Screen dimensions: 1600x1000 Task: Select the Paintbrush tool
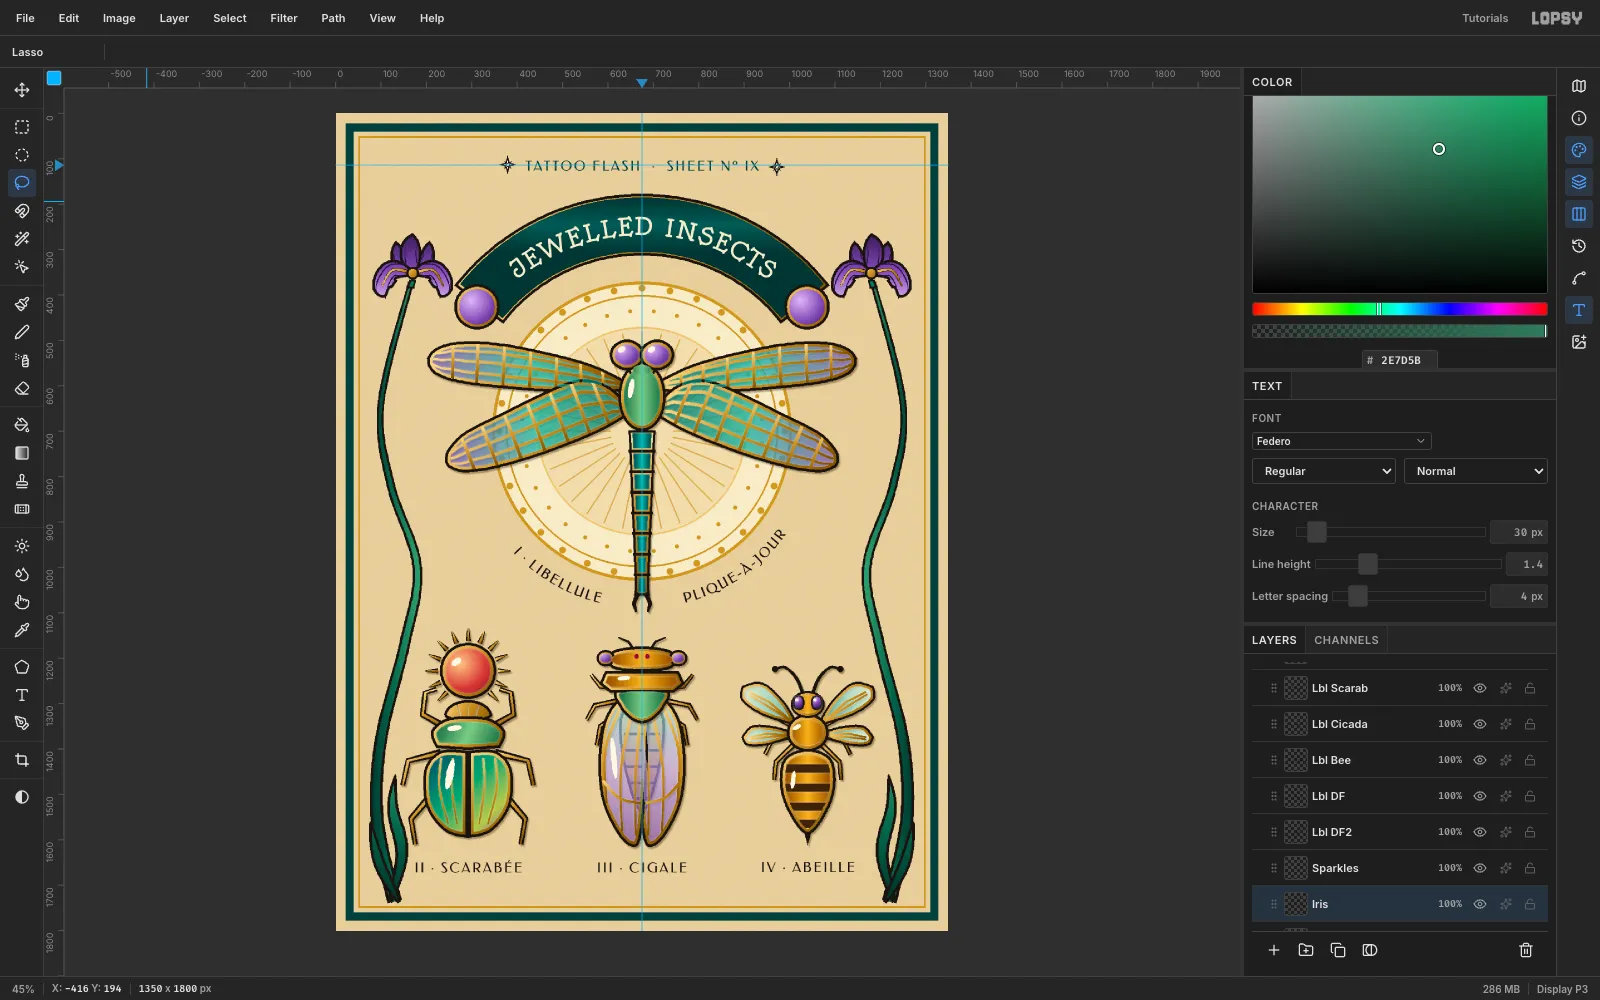coord(22,304)
